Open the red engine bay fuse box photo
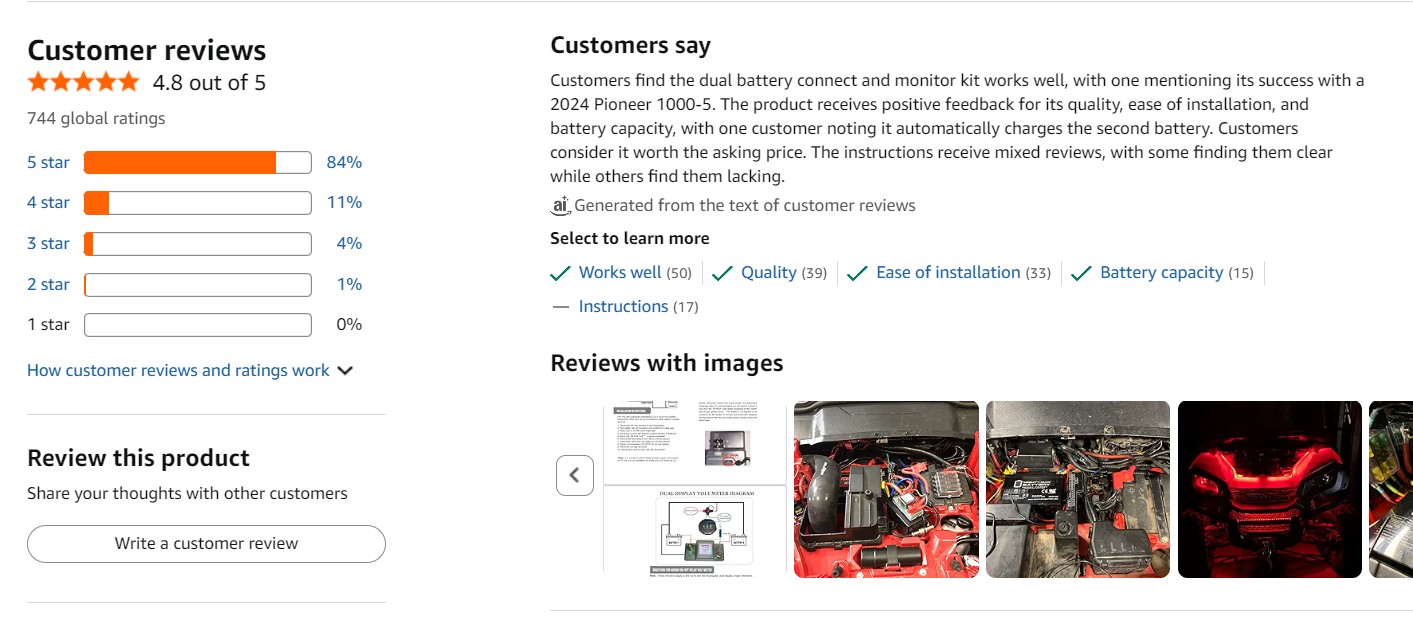This screenshot has width=1413, height=633. point(885,489)
